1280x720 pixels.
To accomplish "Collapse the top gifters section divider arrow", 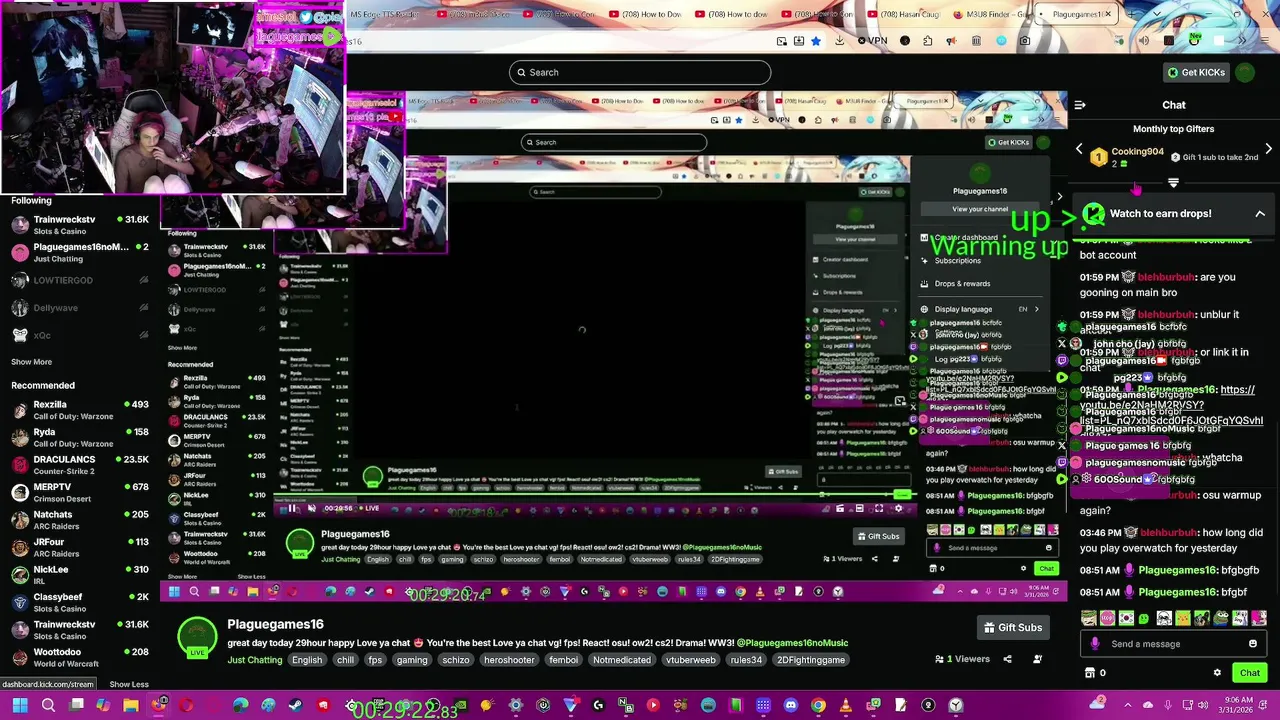I will [1173, 183].
